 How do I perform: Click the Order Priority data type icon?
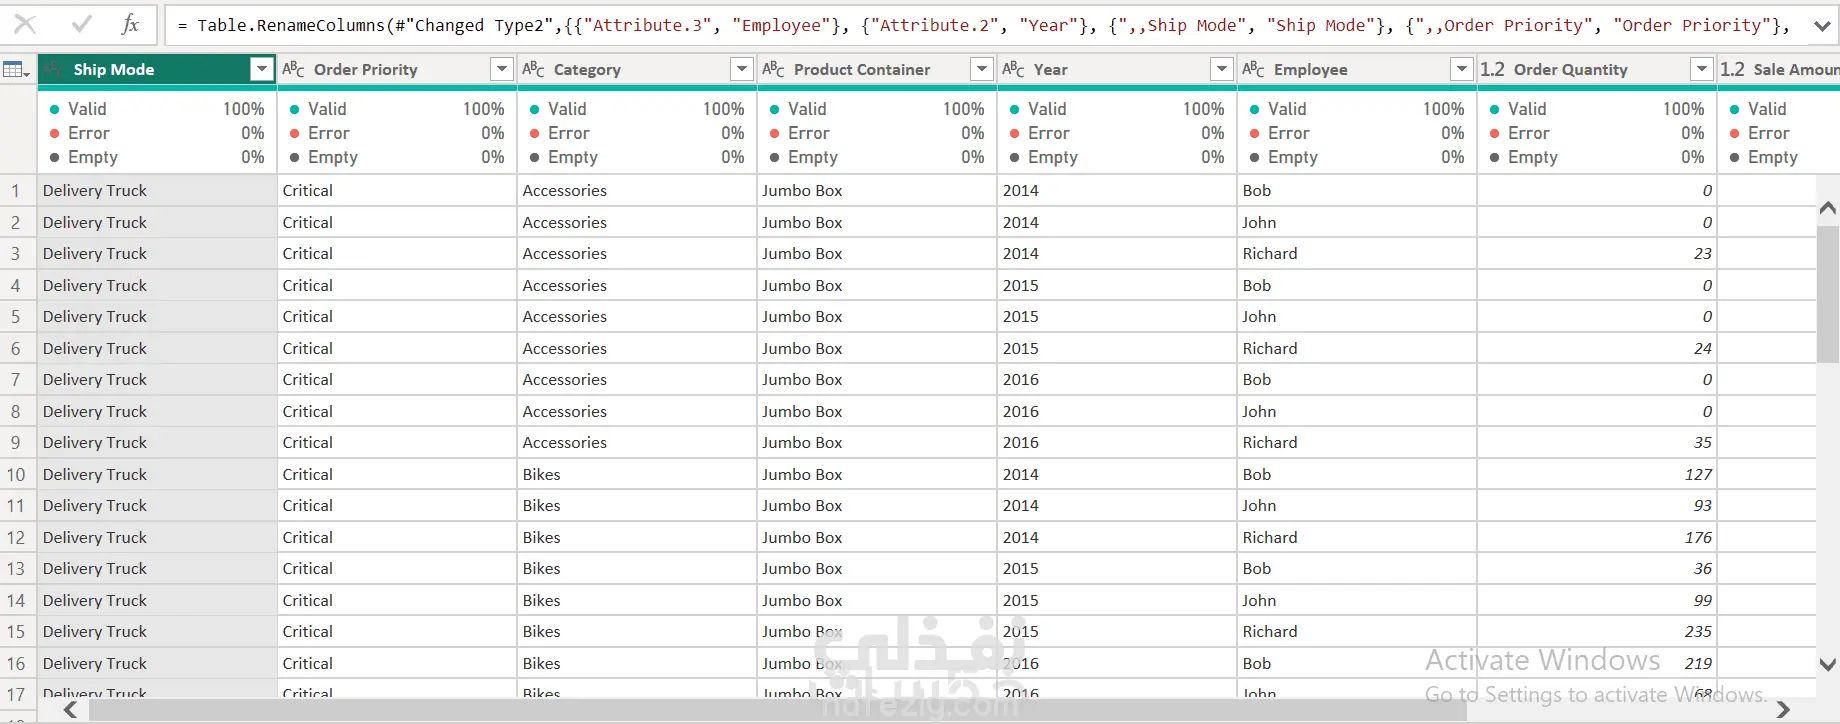293,69
